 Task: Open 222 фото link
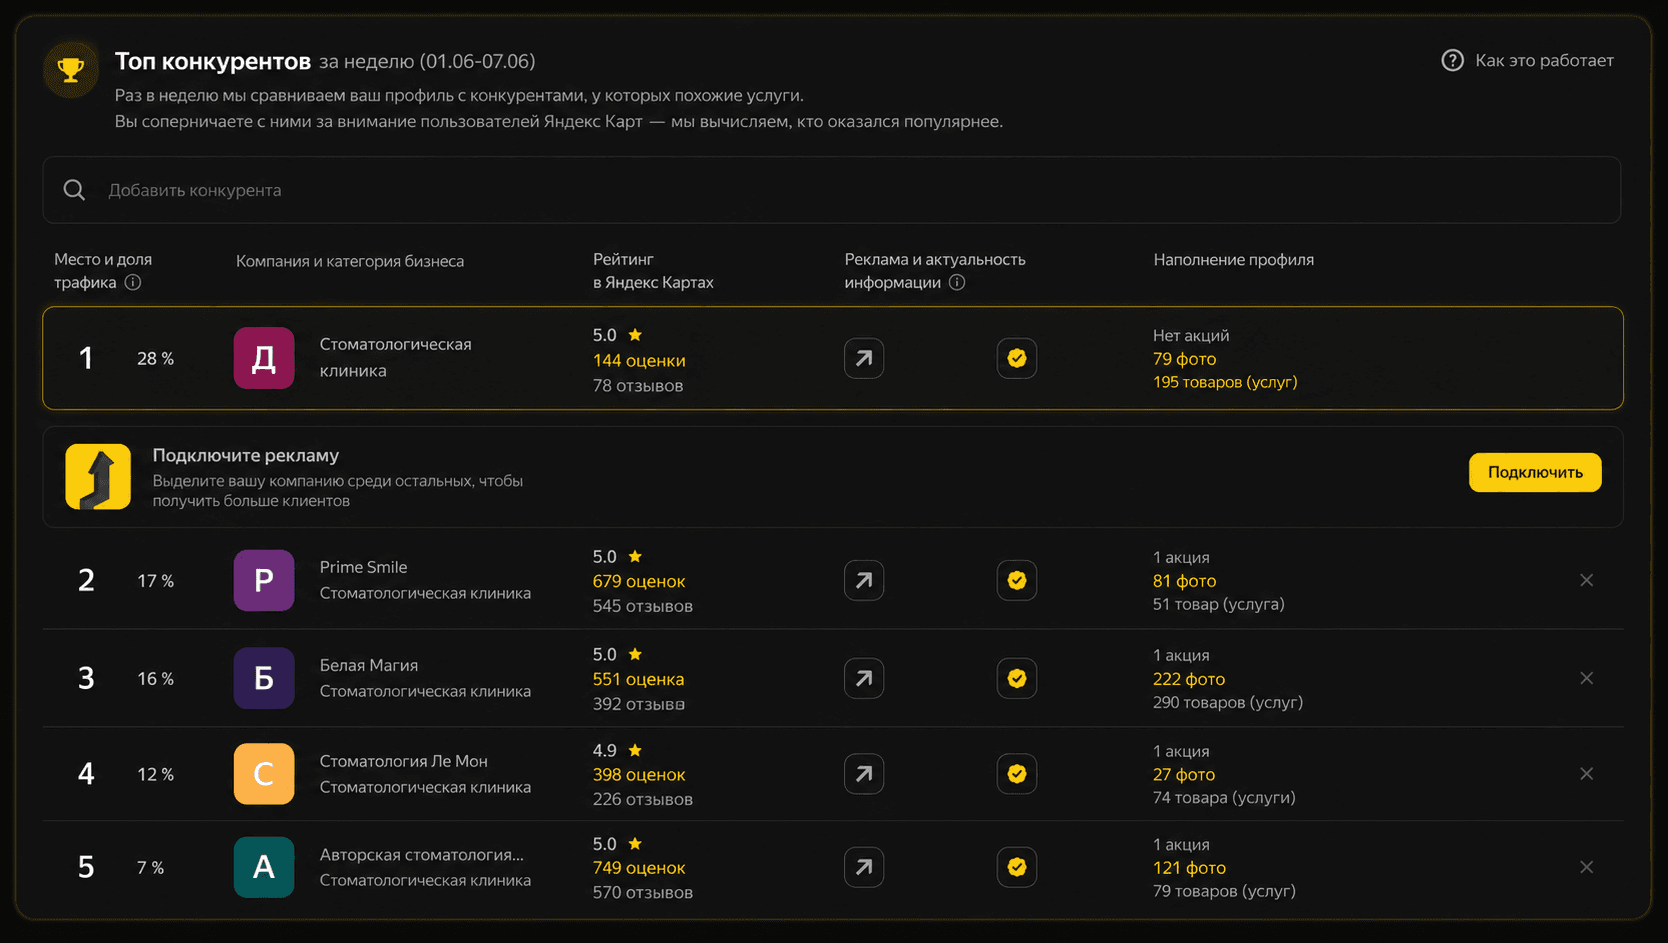click(1189, 679)
